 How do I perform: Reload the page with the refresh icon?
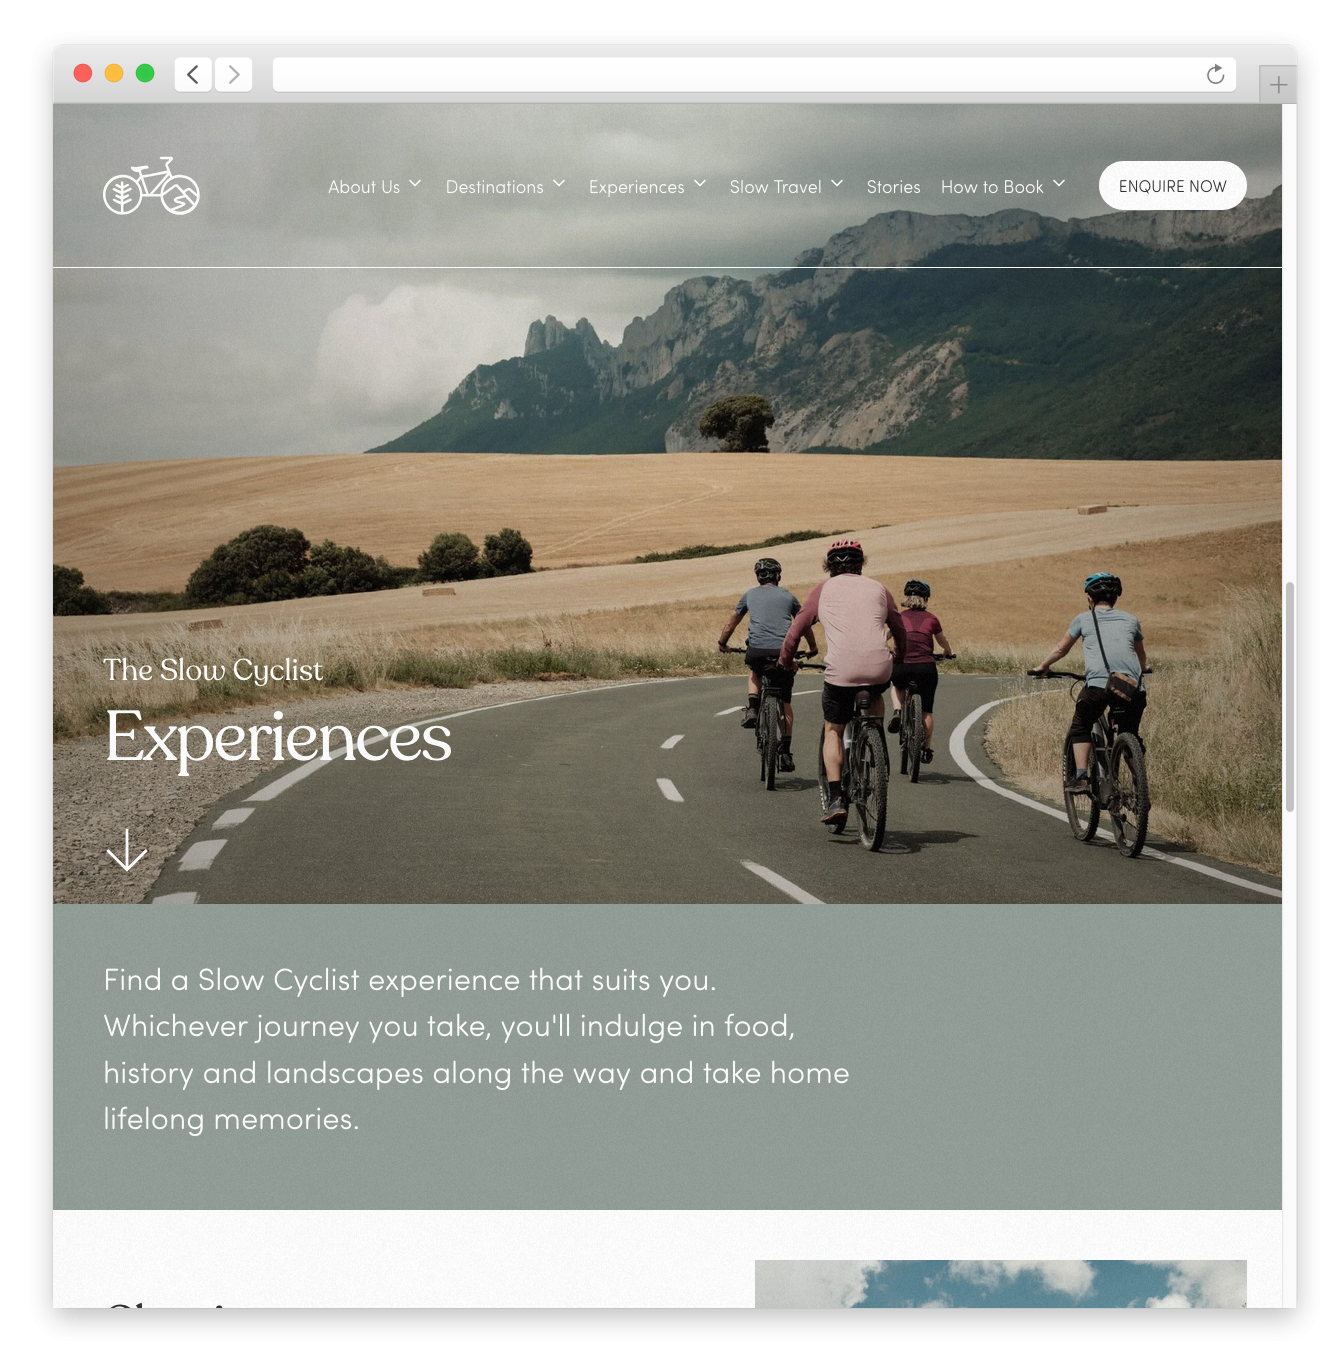point(1215,75)
